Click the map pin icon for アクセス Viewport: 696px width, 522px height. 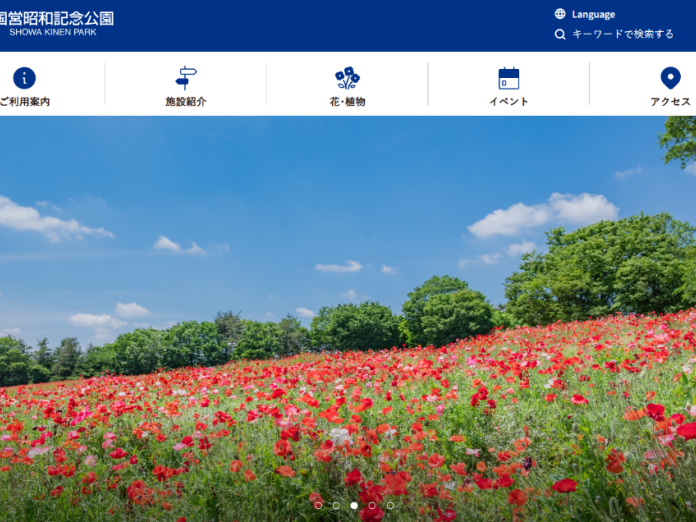pyautogui.click(x=670, y=78)
